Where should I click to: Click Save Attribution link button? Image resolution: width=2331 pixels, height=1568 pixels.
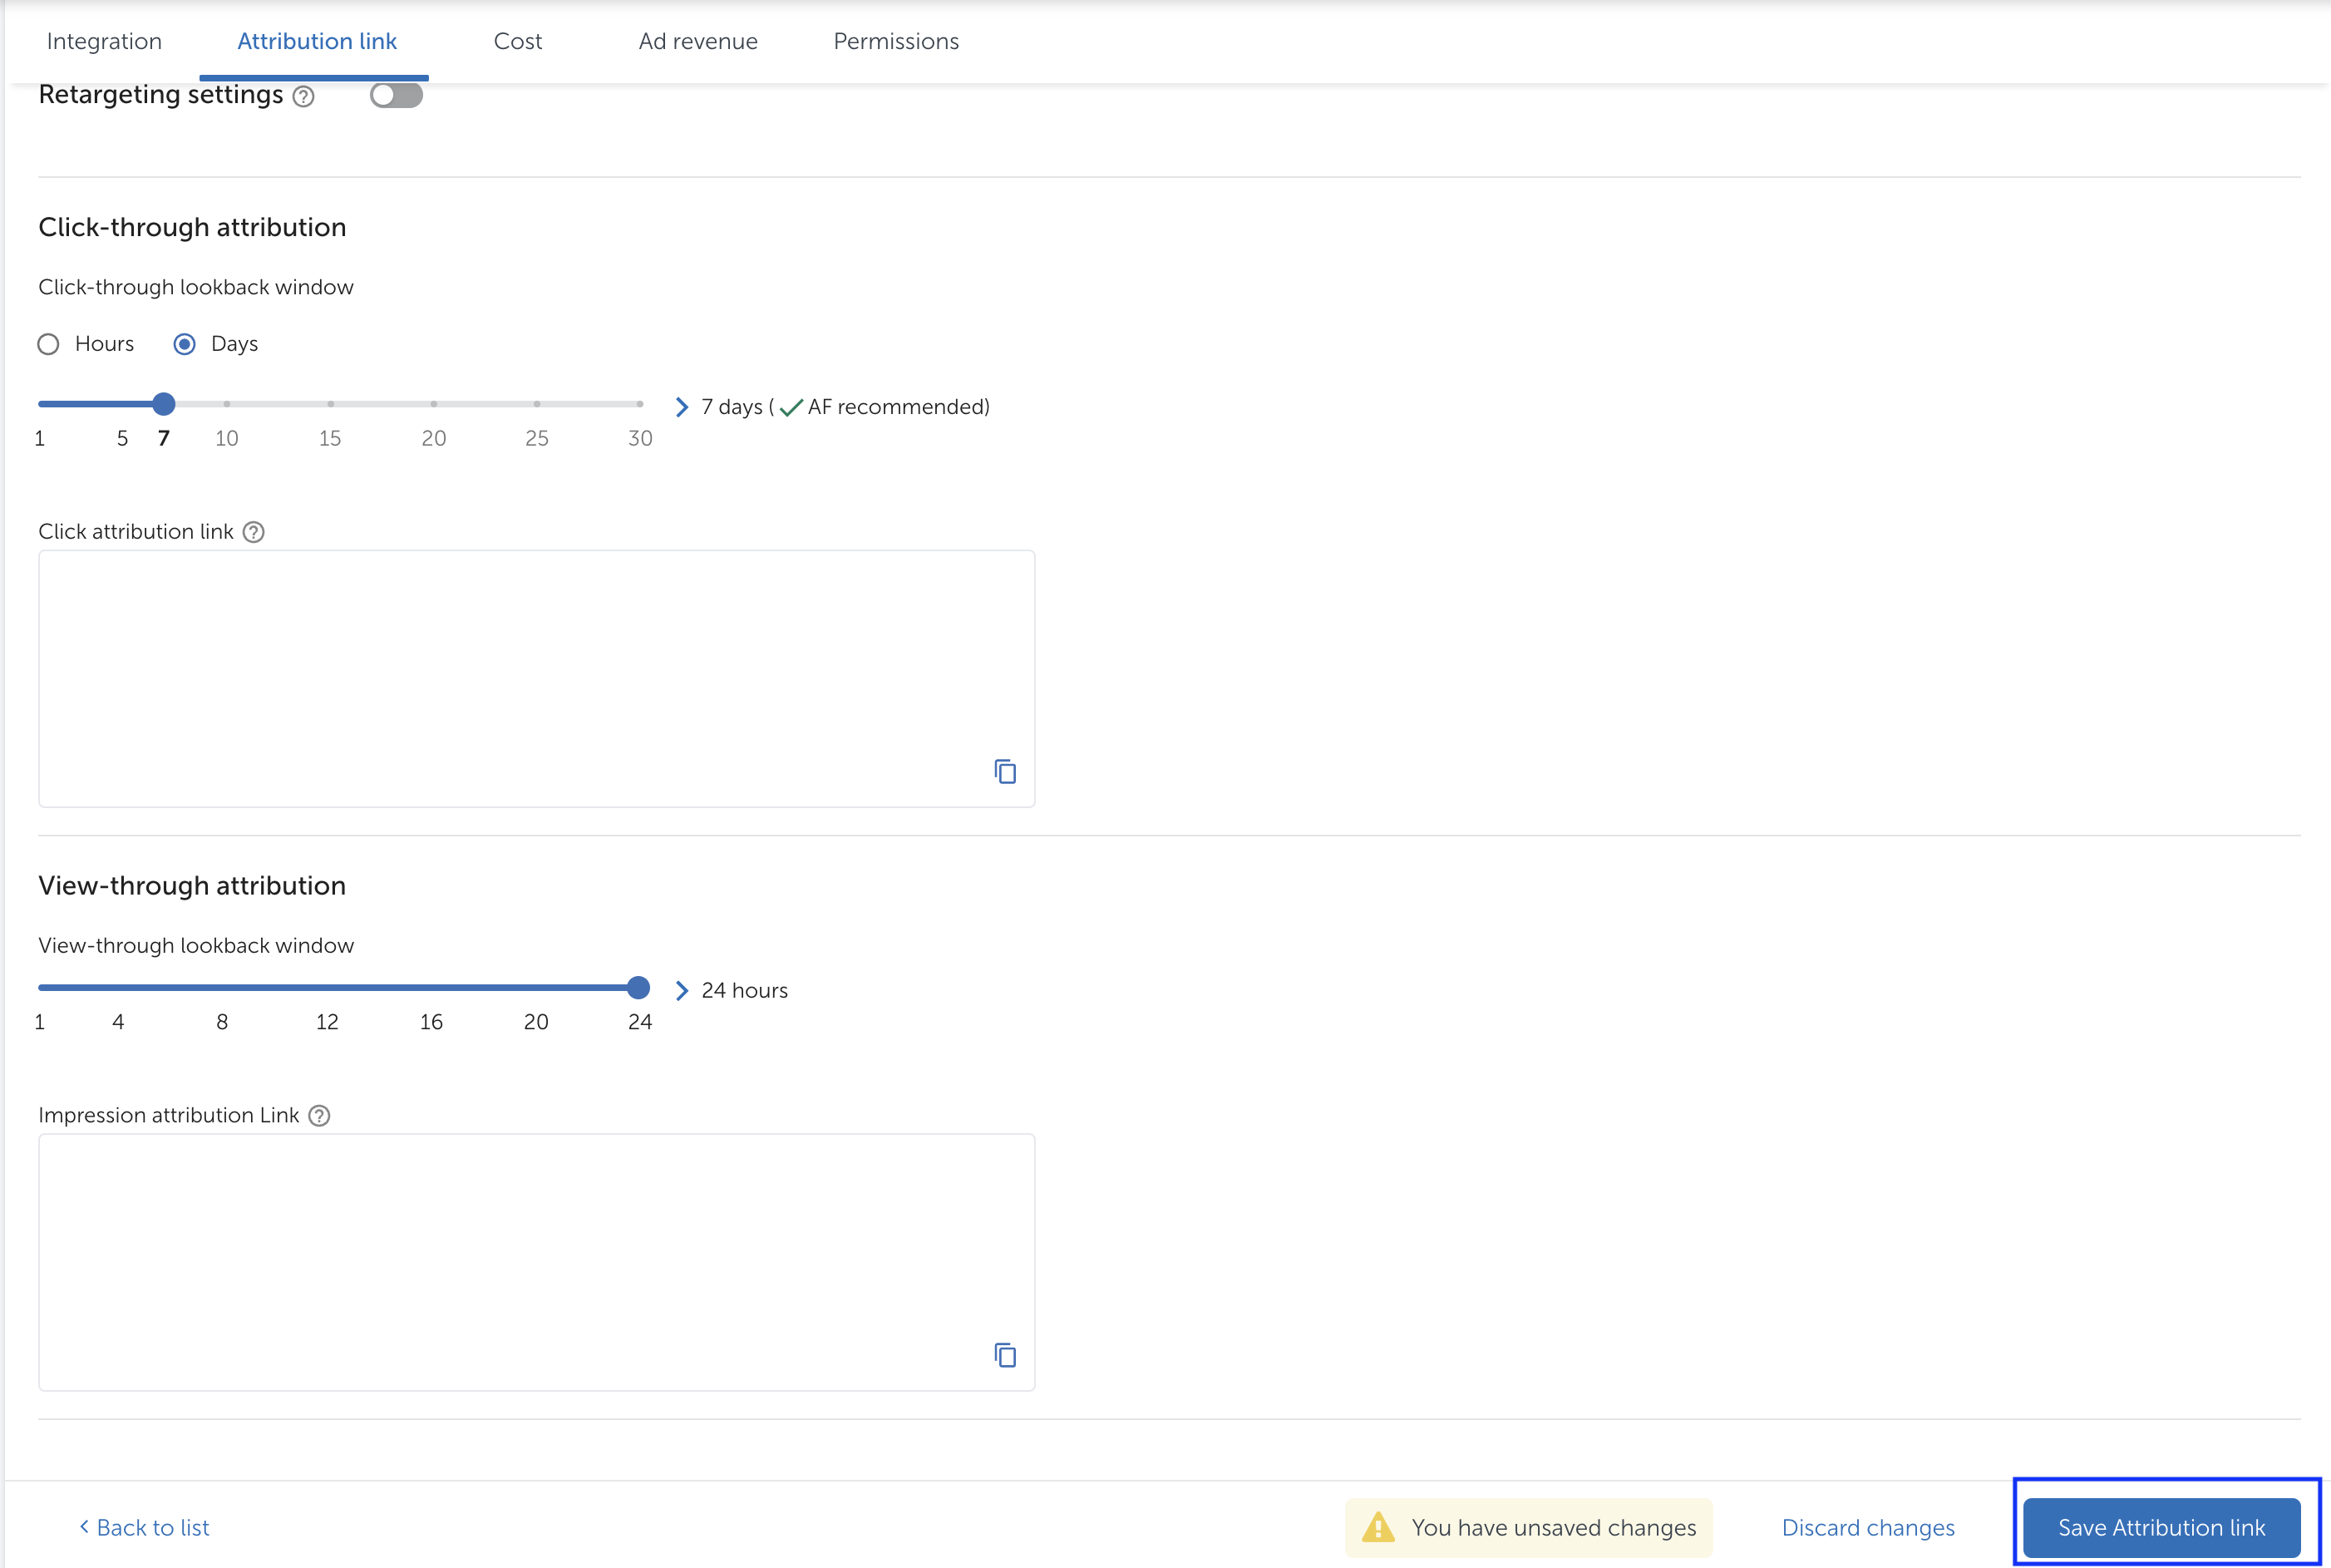pos(2161,1527)
